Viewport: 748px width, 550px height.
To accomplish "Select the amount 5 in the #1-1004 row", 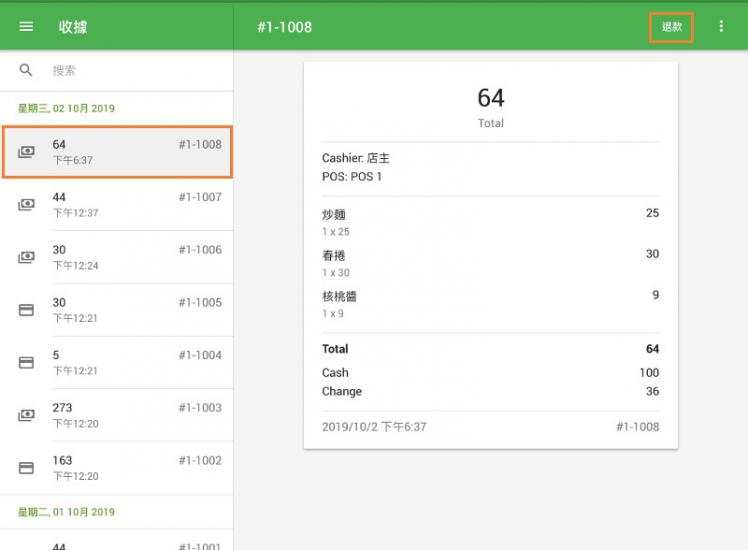I will (x=56, y=355).
